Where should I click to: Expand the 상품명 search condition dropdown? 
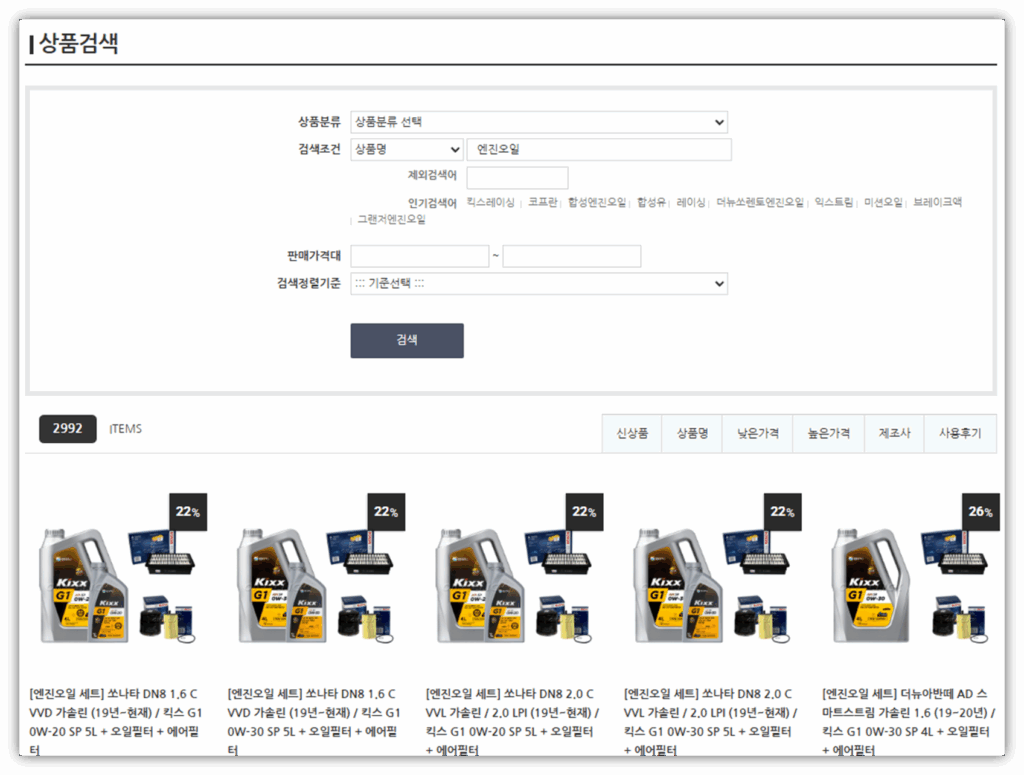[x=406, y=150]
